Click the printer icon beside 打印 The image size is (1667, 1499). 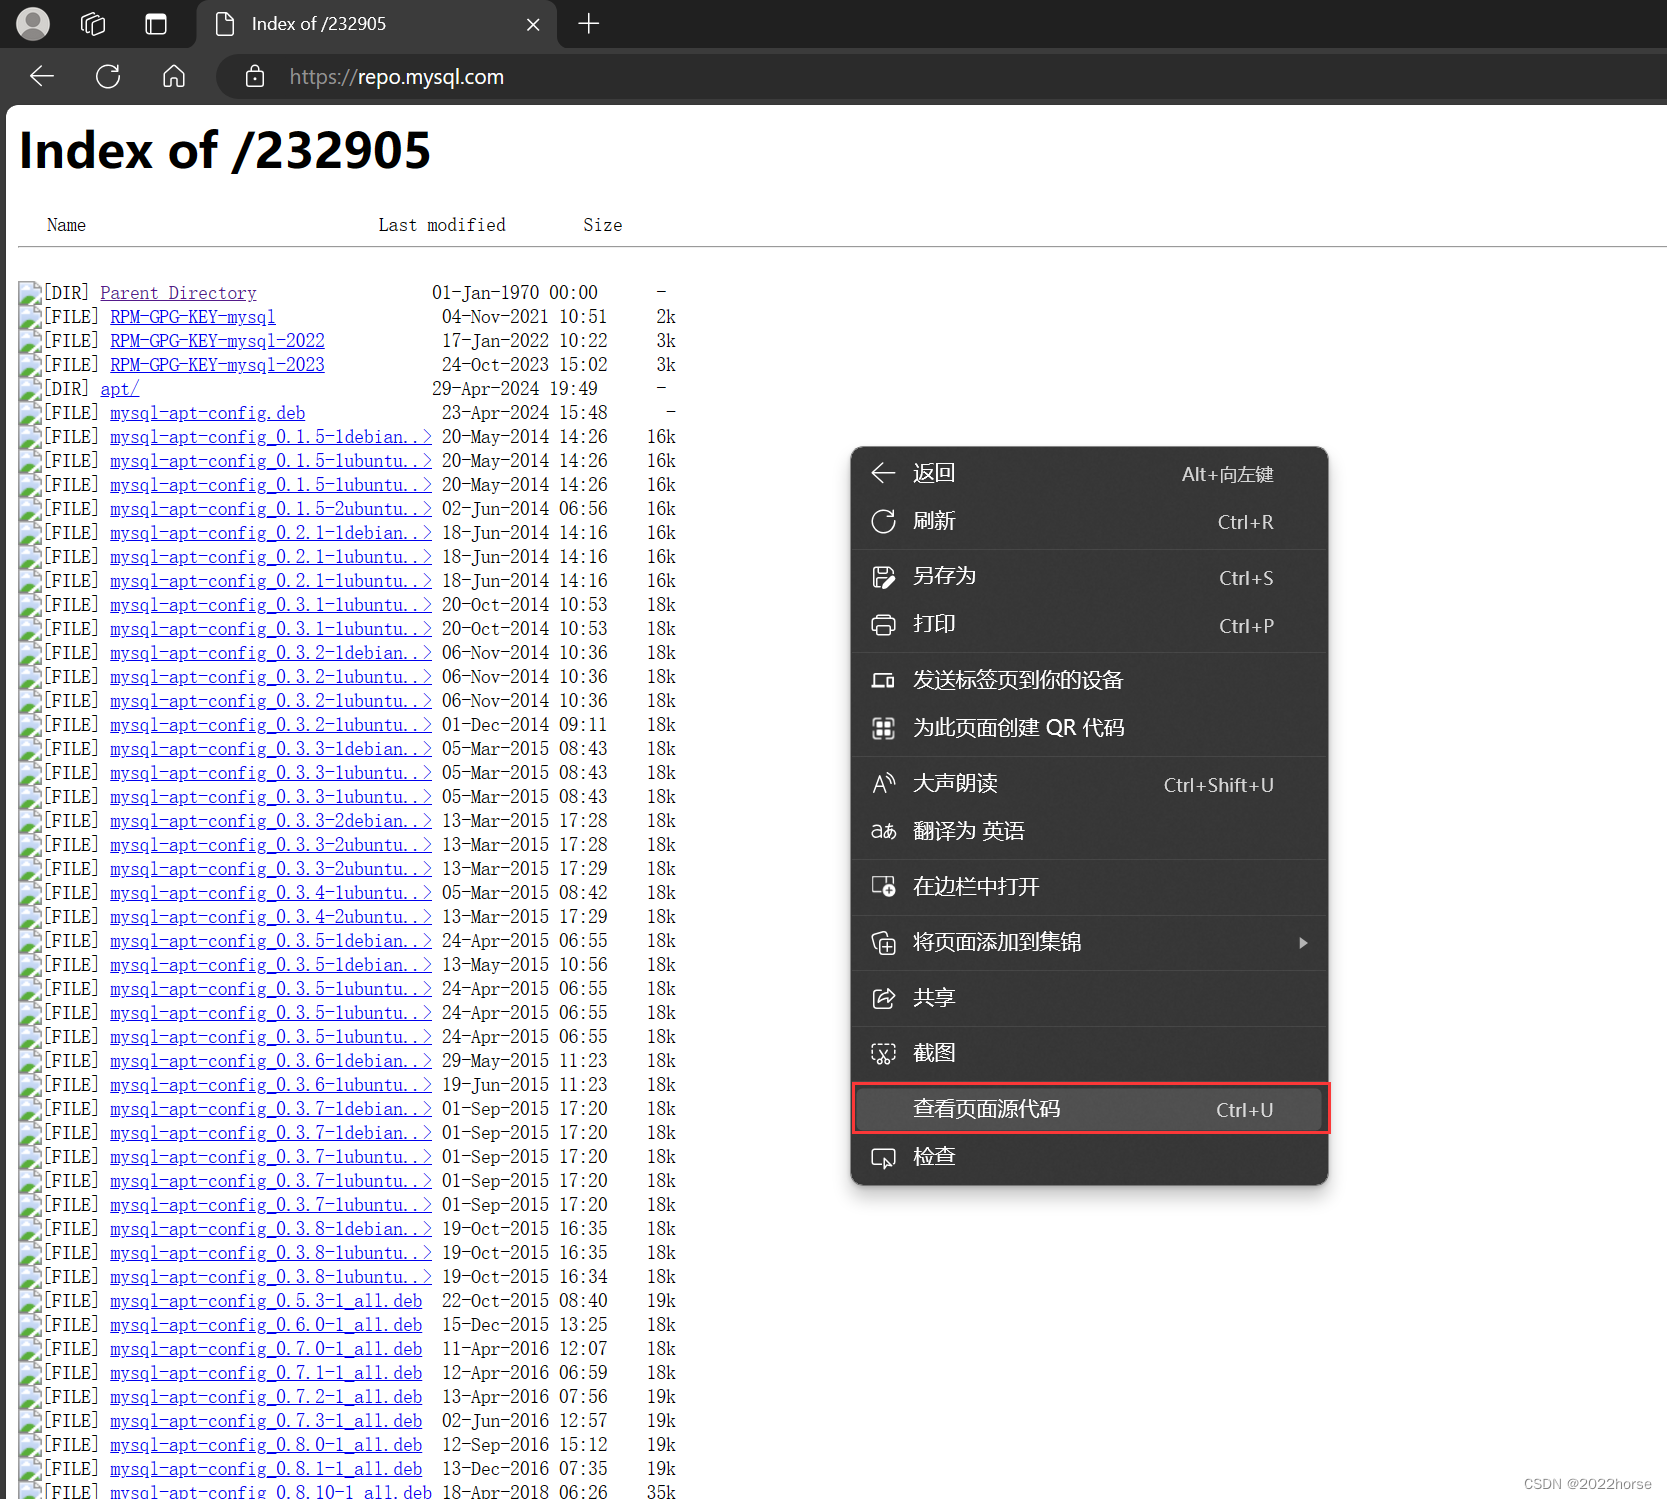[883, 625]
